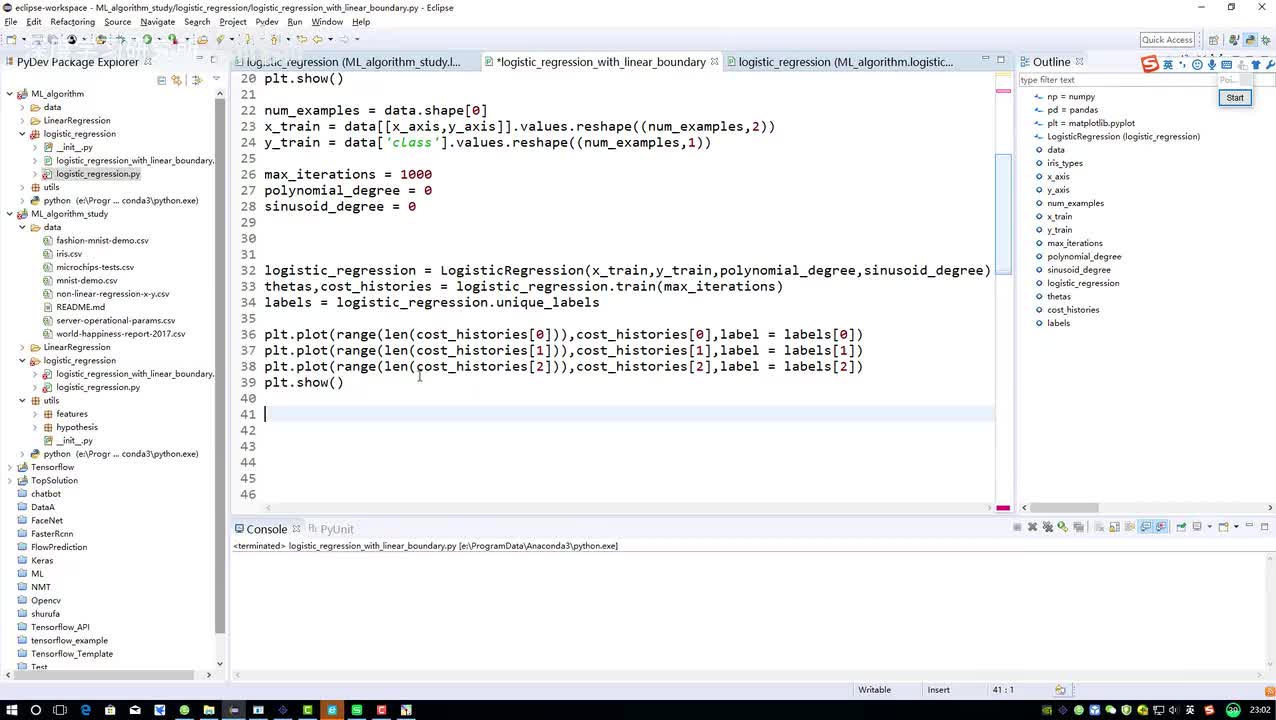
Task: Select polynomial_degree in Outline
Action: (1084, 256)
